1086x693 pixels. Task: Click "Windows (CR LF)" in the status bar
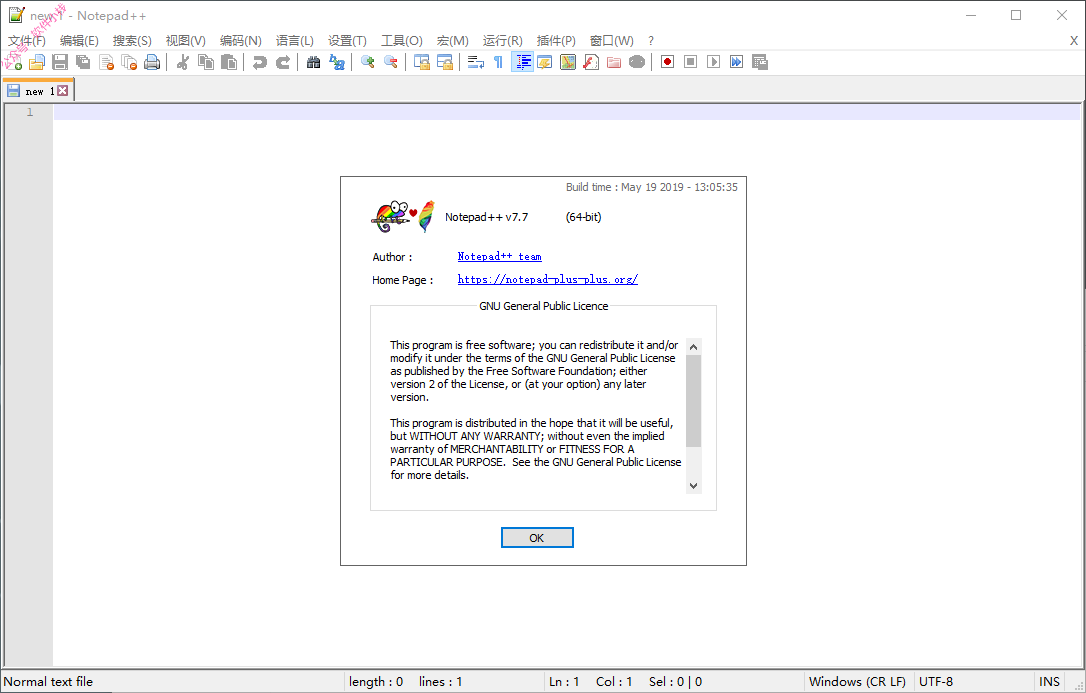857,682
